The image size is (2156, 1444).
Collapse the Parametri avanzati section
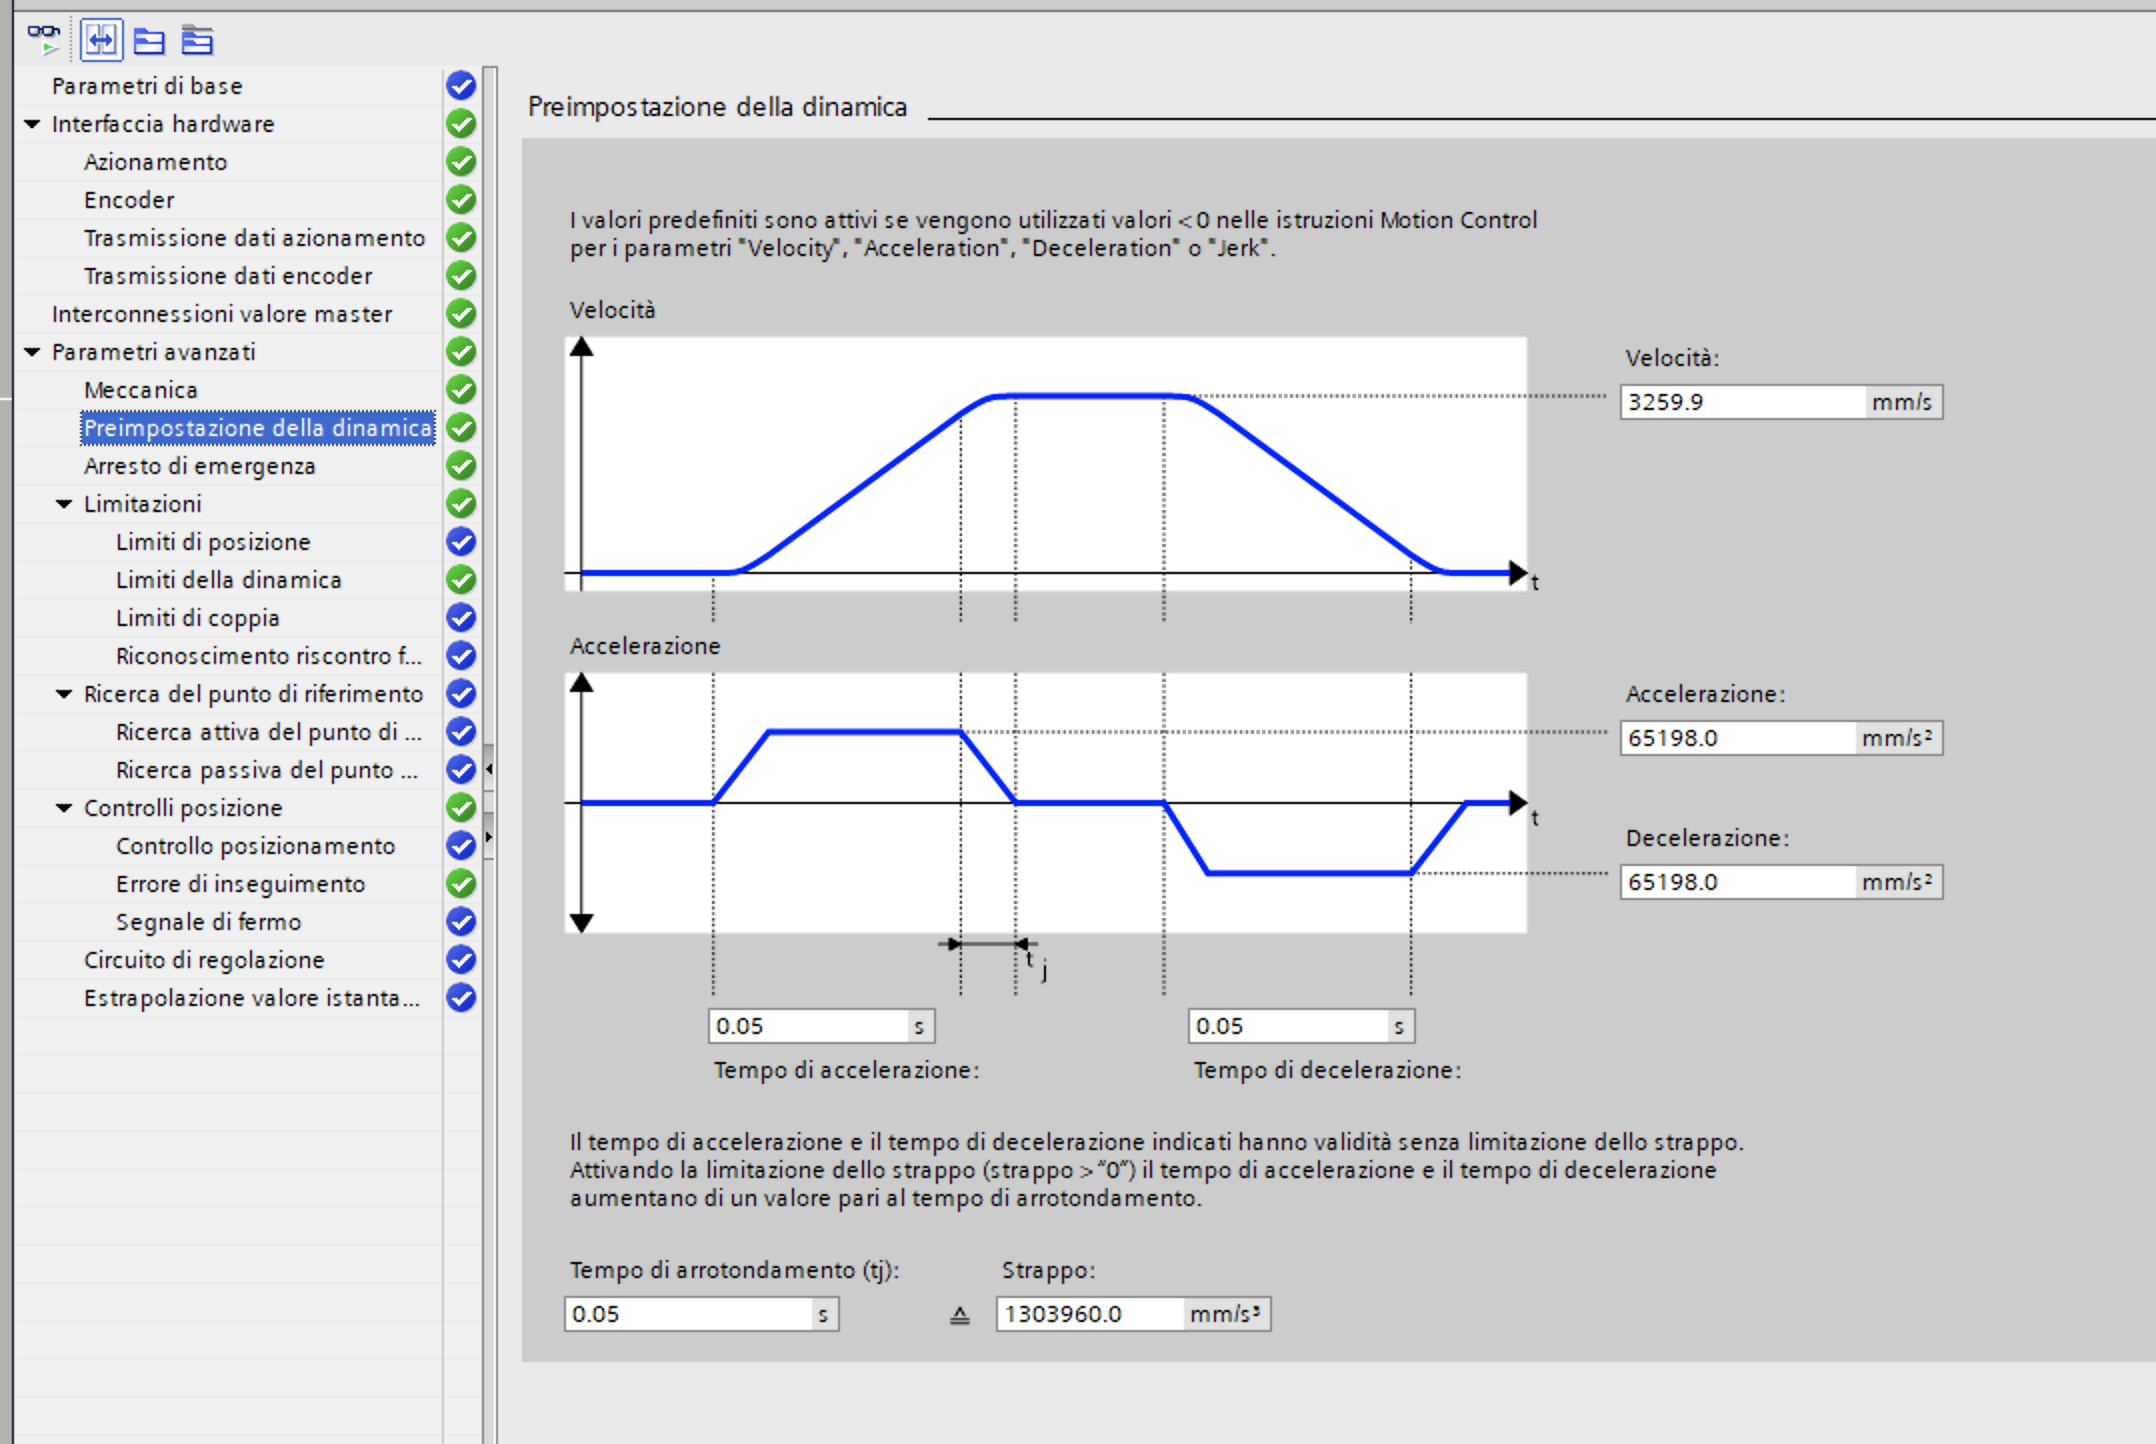pos(33,352)
